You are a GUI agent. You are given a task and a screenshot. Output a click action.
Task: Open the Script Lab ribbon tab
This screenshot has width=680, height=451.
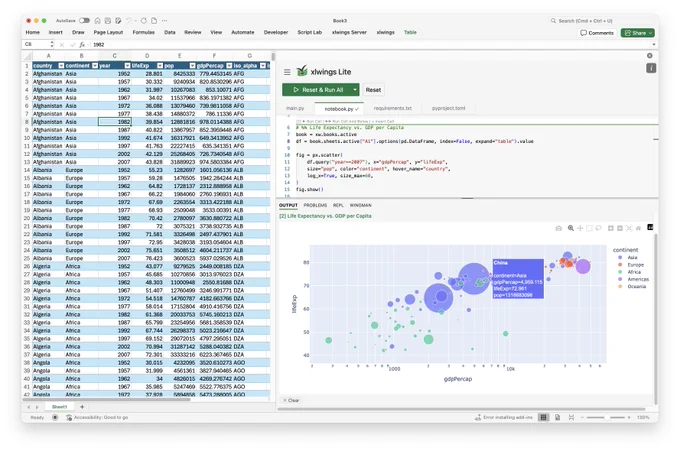click(x=310, y=32)
